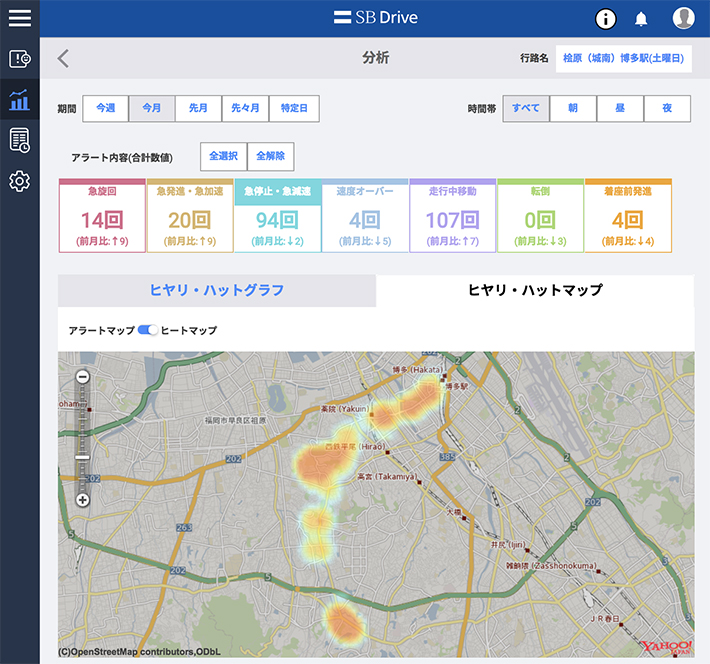Screen dimensions: 710x664
Task: Select the analytics chart sidebar icon
Action: coord(19,100)
